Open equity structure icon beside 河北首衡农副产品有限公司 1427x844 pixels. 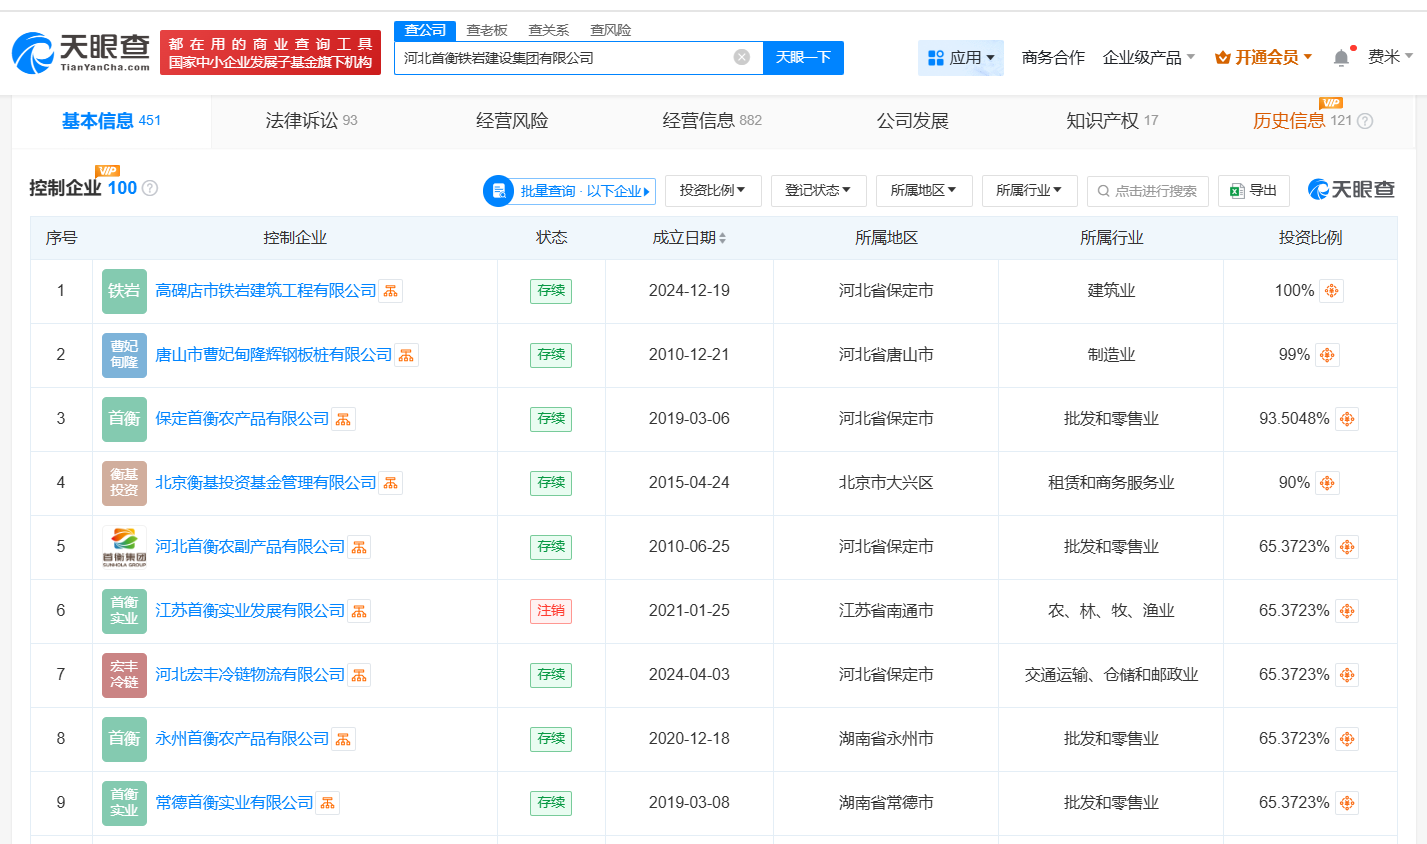[359, 547]
